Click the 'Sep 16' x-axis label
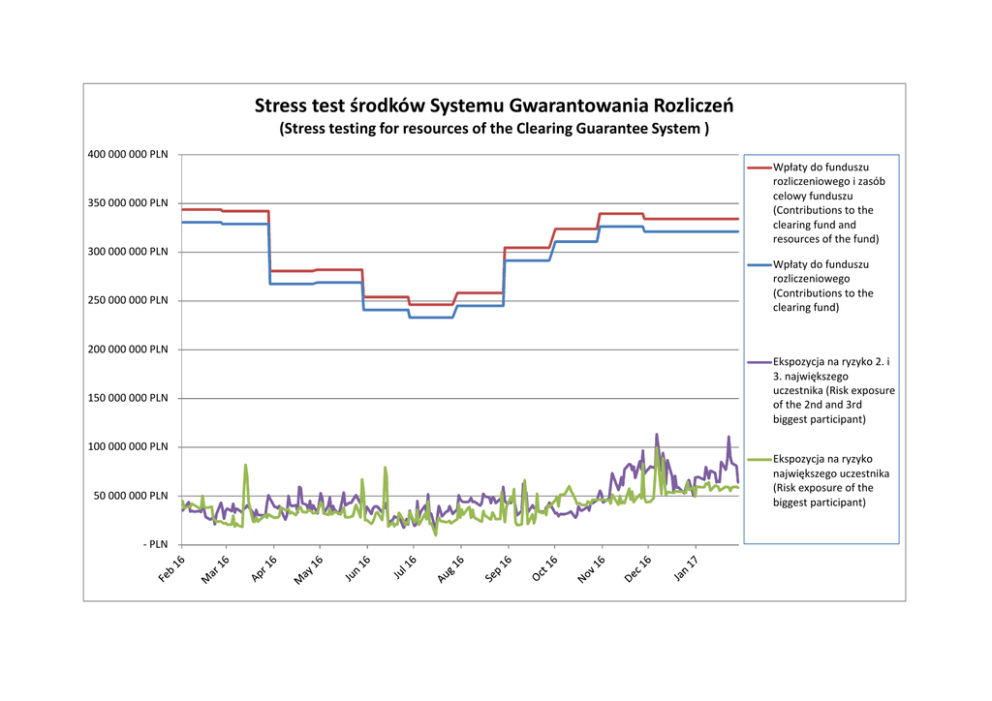The image size is (992, 701). [x=498, y=567]
